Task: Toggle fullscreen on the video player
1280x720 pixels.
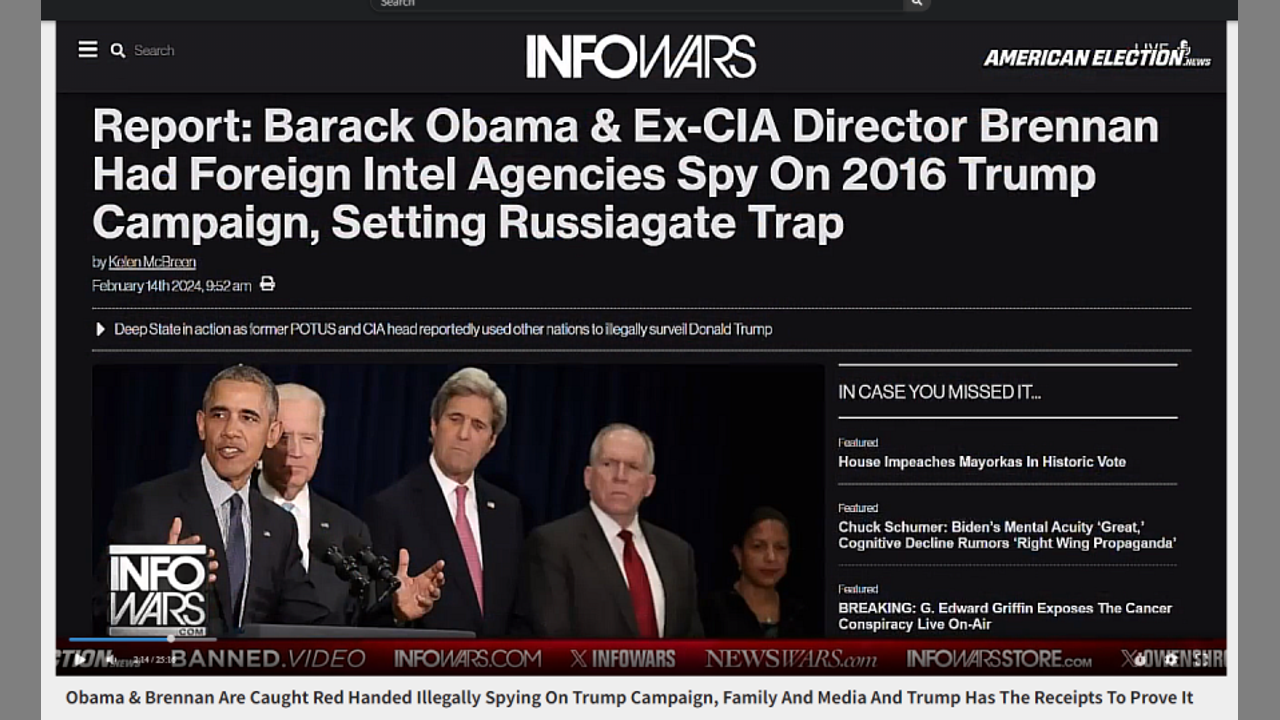Action: click(1202, 660)
